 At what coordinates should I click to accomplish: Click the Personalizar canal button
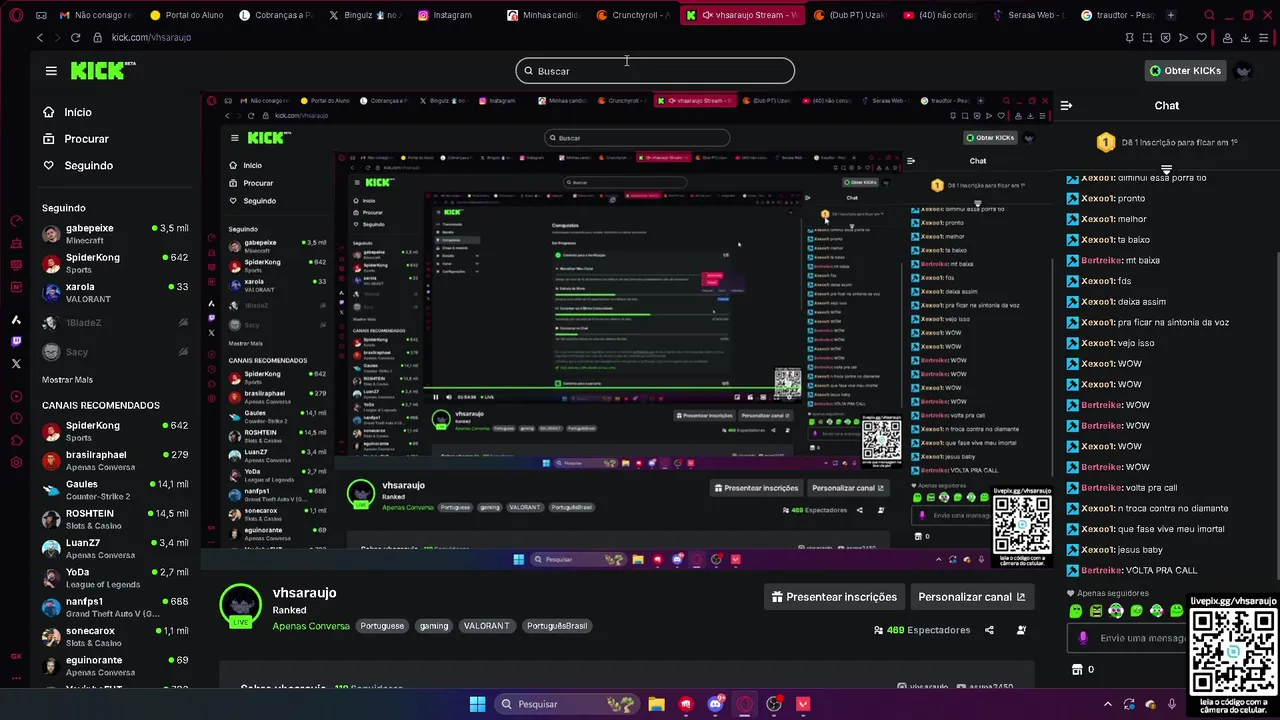coord(971,597)
